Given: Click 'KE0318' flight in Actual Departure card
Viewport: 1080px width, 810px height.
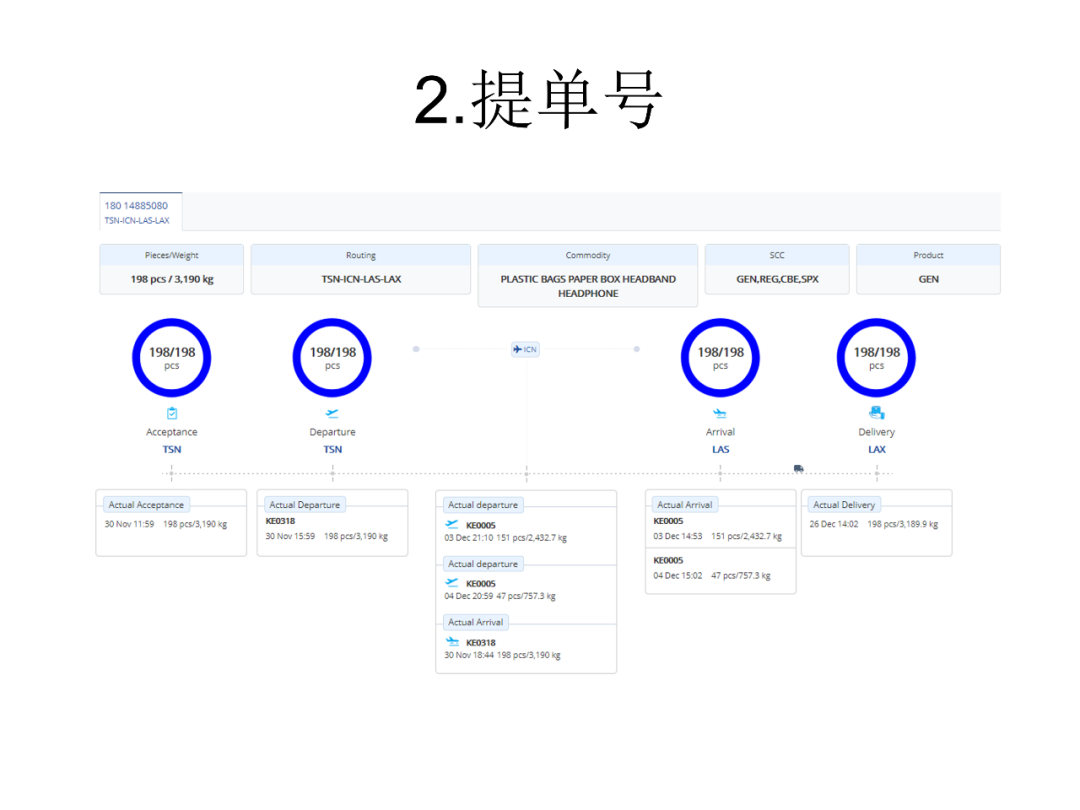Looking at the screenshot, I should point(280,521).
